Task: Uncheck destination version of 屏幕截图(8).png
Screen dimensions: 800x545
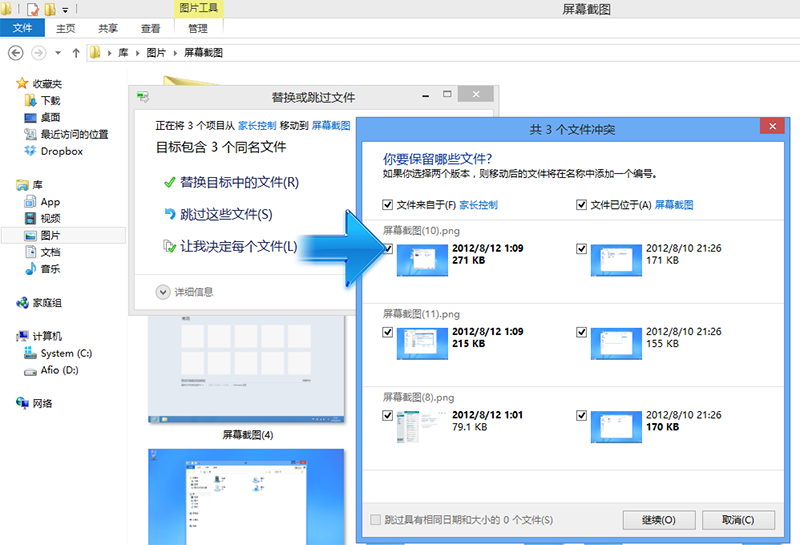Action: [581, 415]
